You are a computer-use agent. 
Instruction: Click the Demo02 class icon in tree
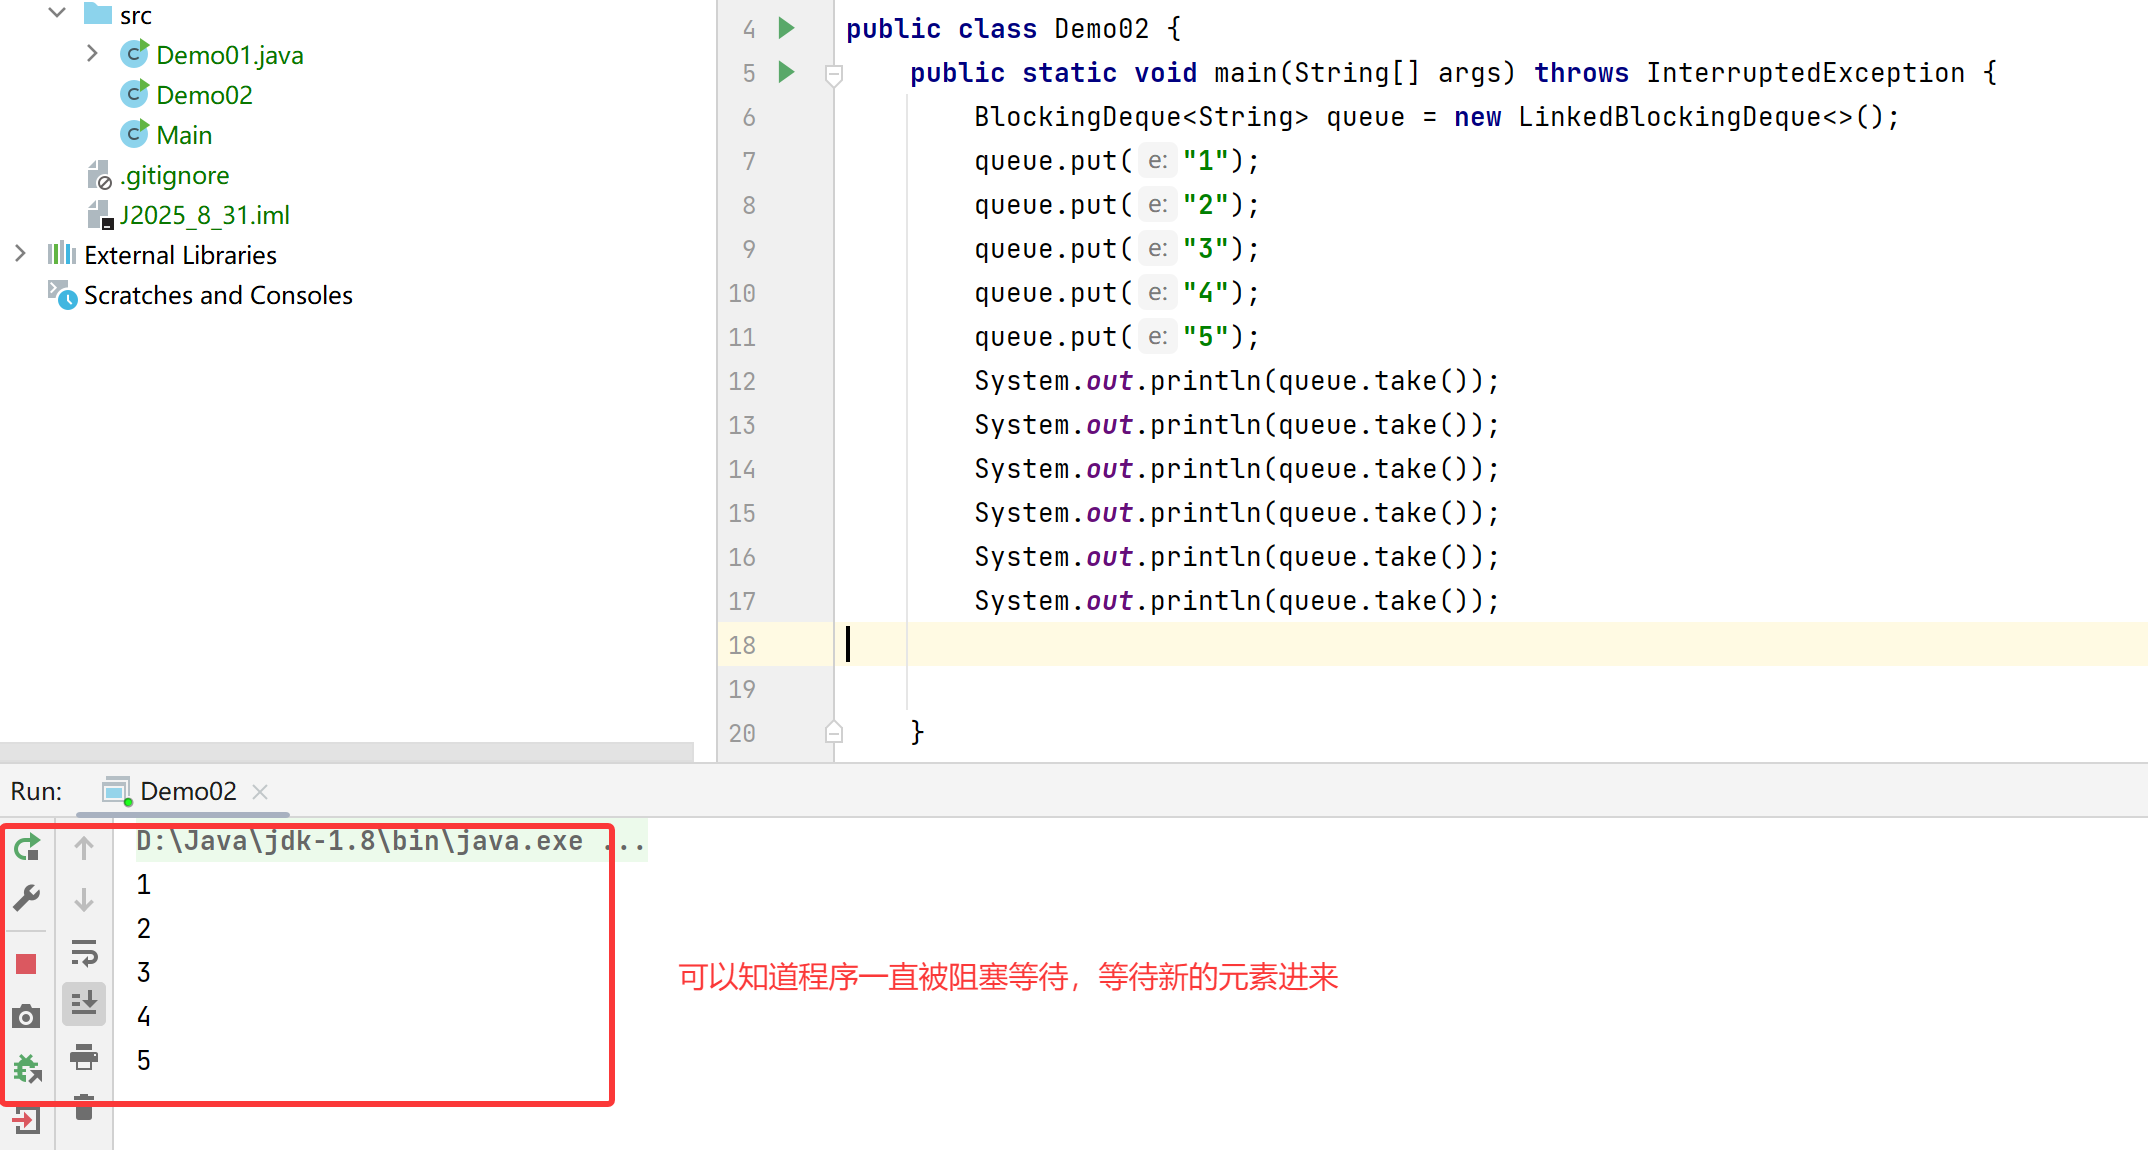(x=134, y=94)
